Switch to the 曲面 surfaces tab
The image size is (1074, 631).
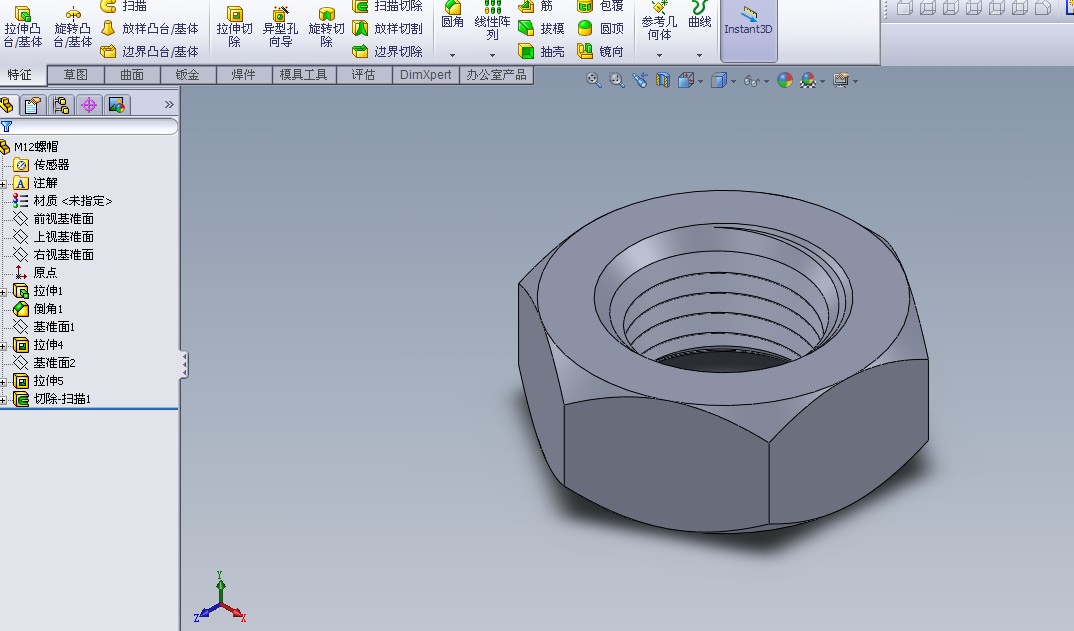click(x=132, y=75)
